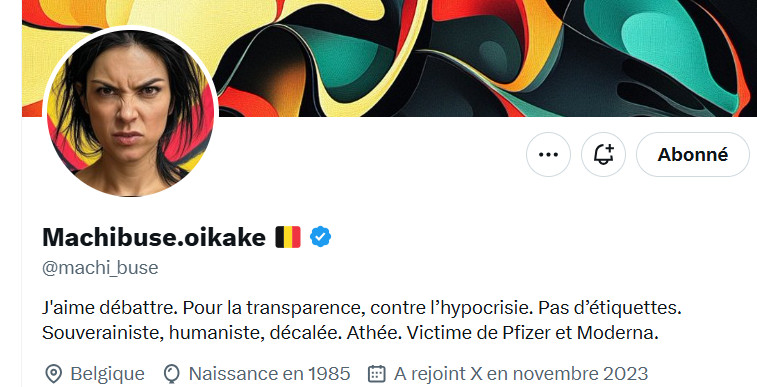This screenshot has height=387, width=757.
Task: Click the Naissance en 1985 text
Action: [x=269, y=373]
